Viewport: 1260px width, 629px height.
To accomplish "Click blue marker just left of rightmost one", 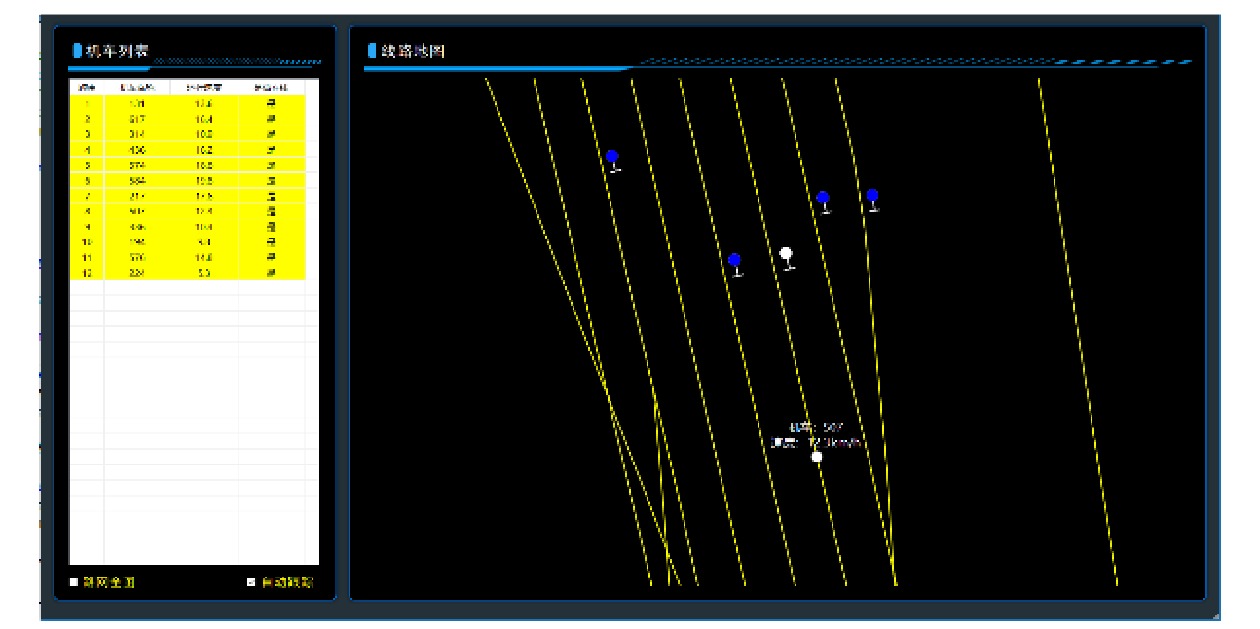I will click(823, 199).
